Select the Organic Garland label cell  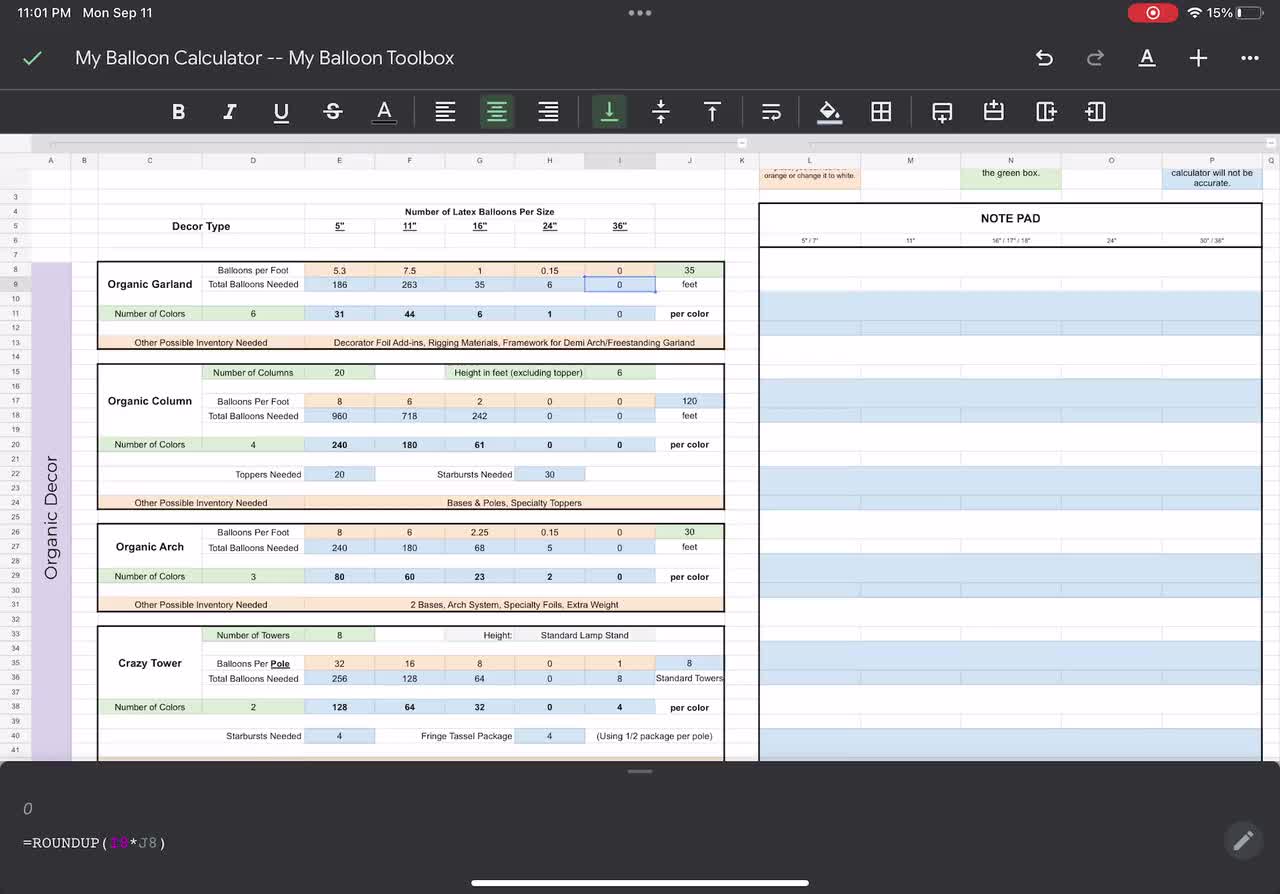point(150,284)
